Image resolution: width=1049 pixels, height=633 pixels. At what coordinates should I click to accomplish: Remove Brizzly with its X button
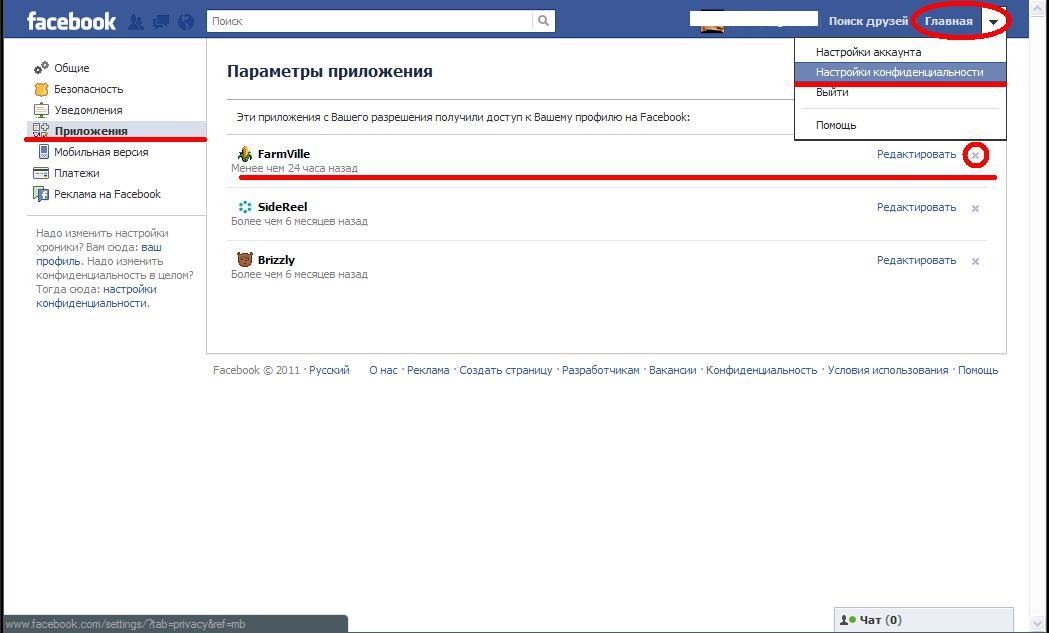coord(975,261)
